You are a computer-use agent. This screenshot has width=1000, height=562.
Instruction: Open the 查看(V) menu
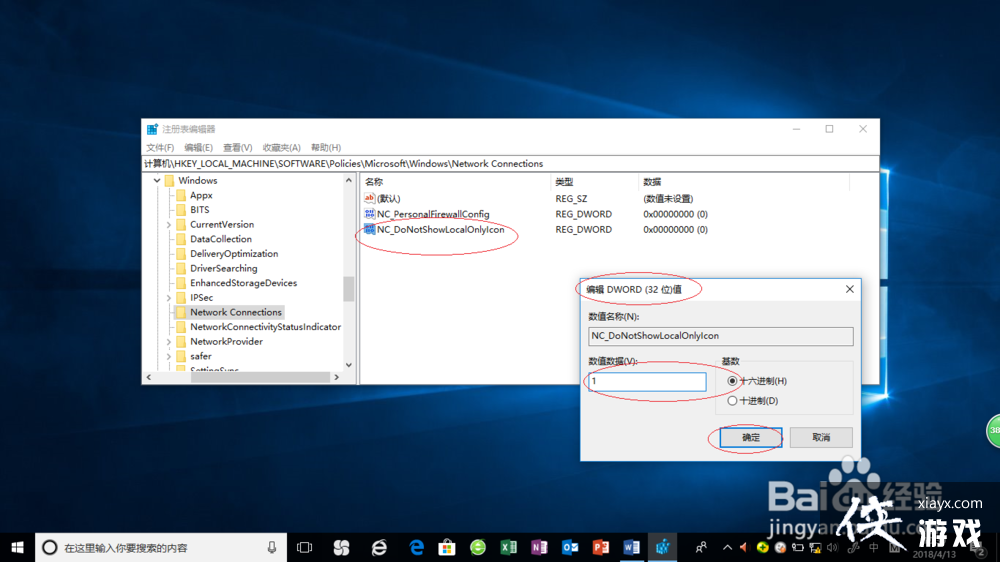tap(237, 147)
